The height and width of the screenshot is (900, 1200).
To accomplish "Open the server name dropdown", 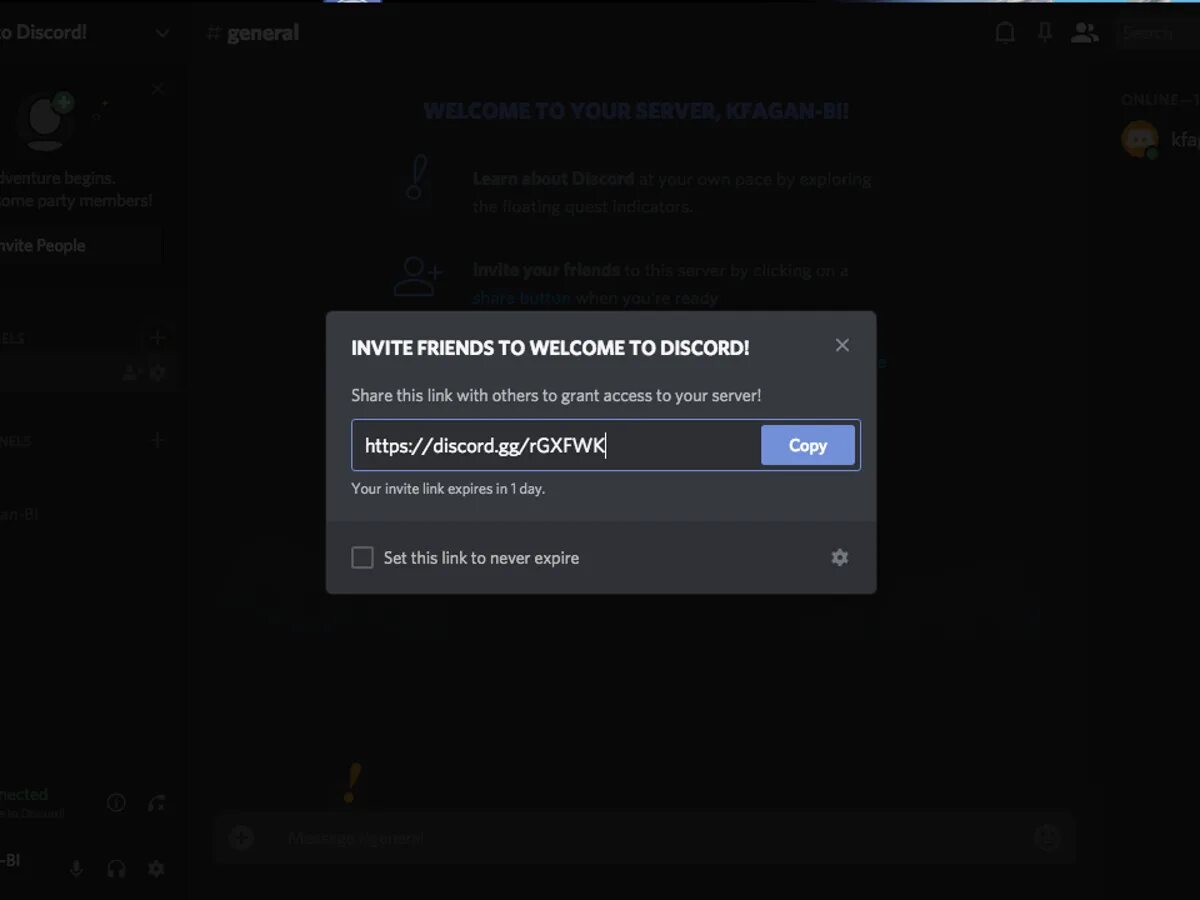I will click(162, 33).
